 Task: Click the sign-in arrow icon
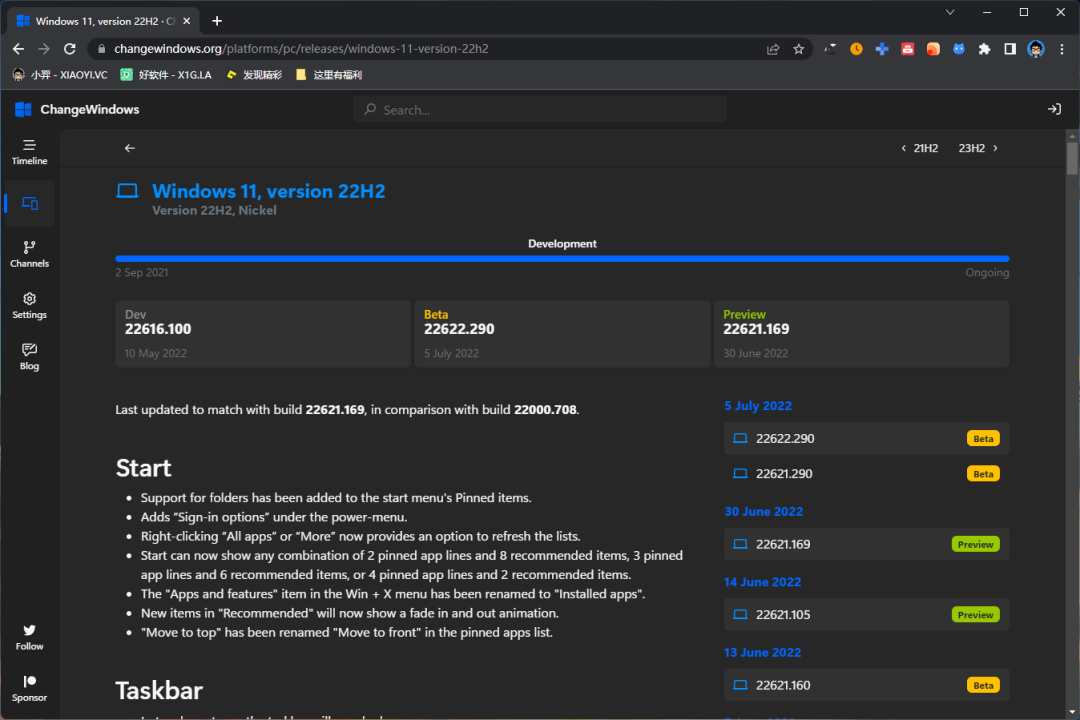tap(1053, 110)
